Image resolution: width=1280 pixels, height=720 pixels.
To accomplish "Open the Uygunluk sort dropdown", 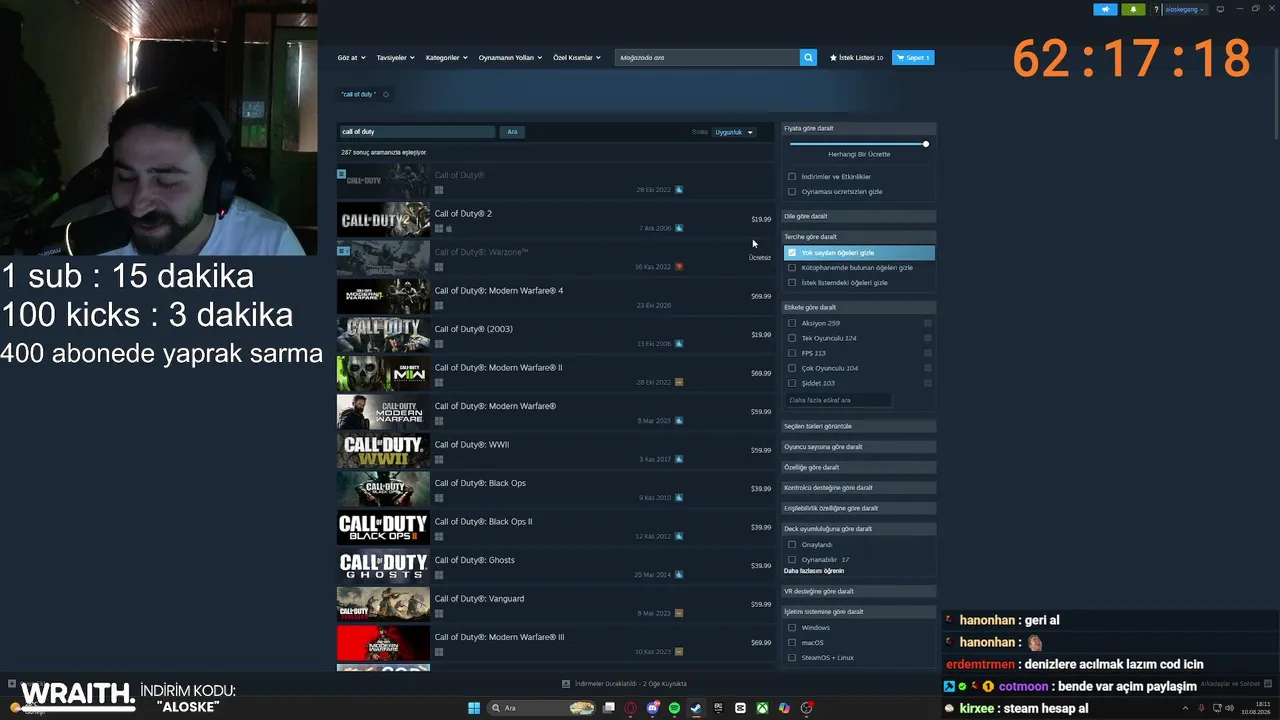I will click(735, 132).
